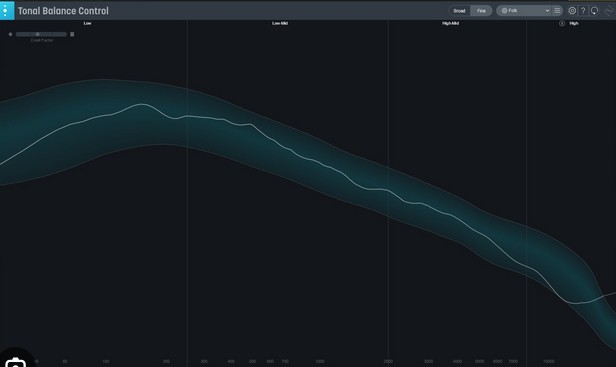Screen dimensions: 616x367
Task: Click the 2000 frequency axis label
Action: (x=388, y=361)
